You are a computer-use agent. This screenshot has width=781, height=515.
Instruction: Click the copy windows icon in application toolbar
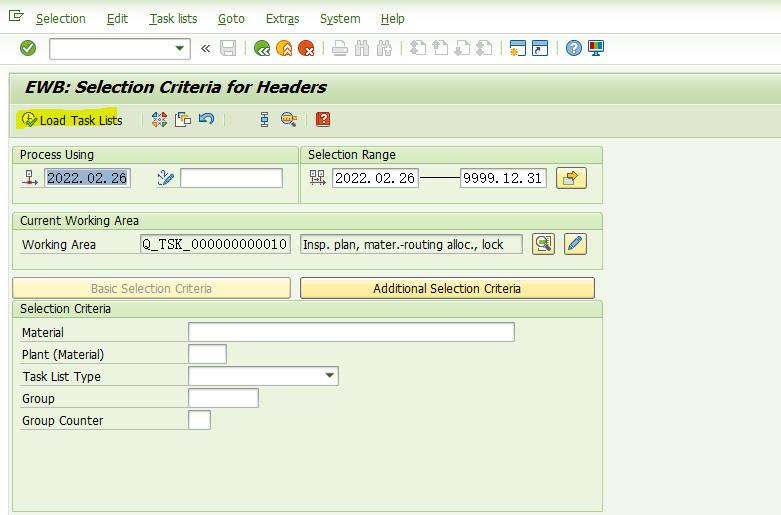pos(183,120)
